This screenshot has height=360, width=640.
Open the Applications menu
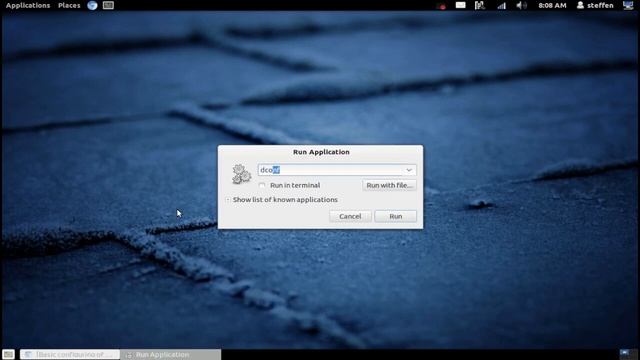28,5
